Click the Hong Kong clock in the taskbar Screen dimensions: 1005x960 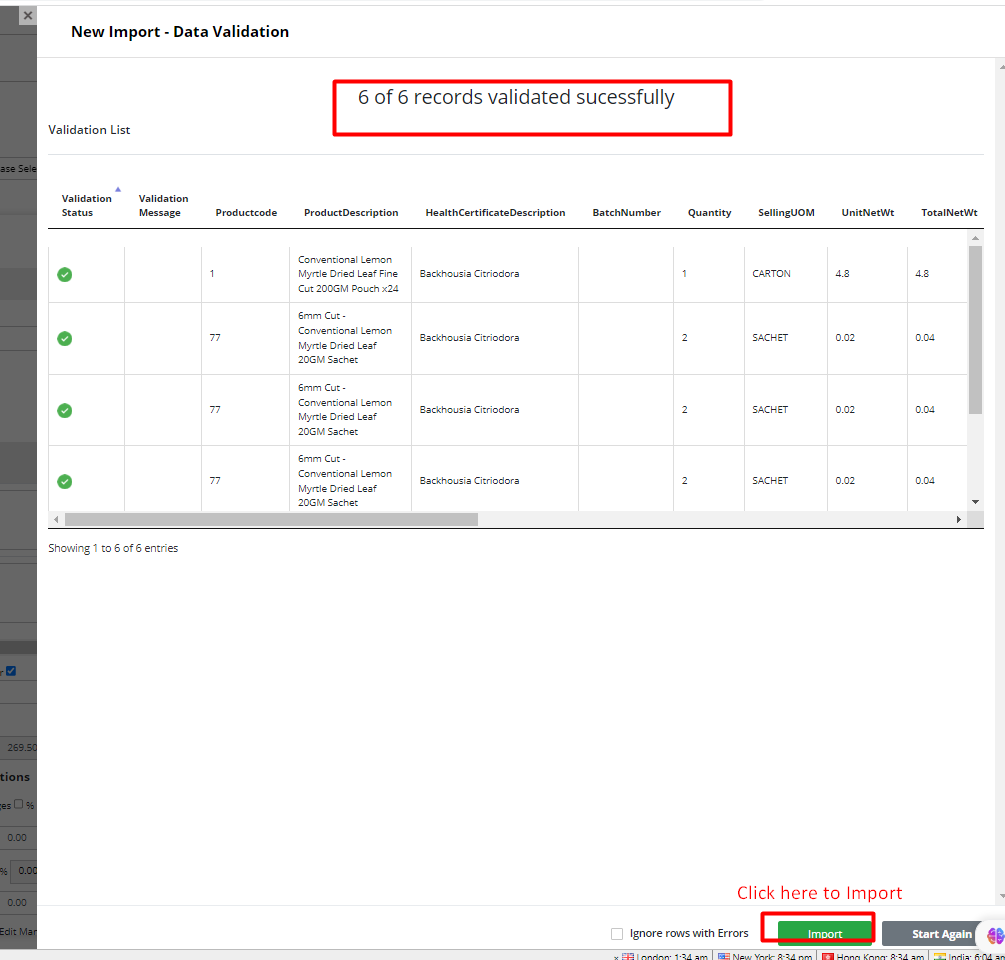point(873,956)
